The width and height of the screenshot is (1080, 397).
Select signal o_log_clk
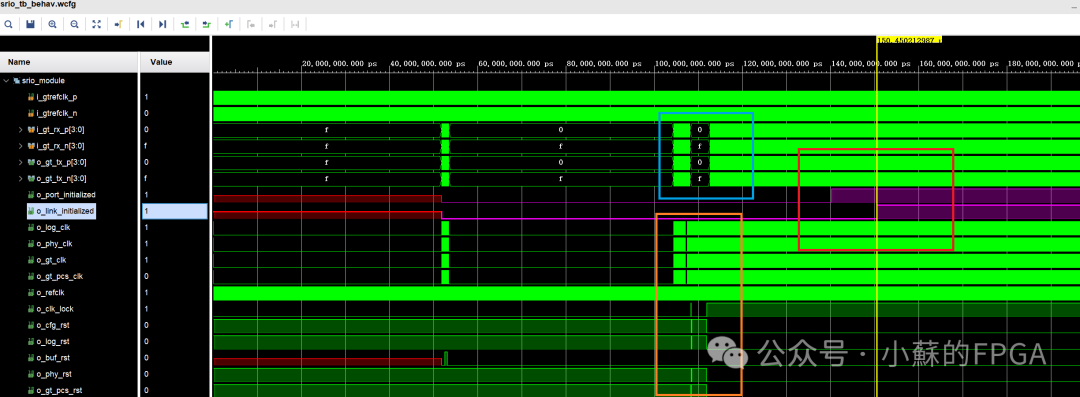53,227
